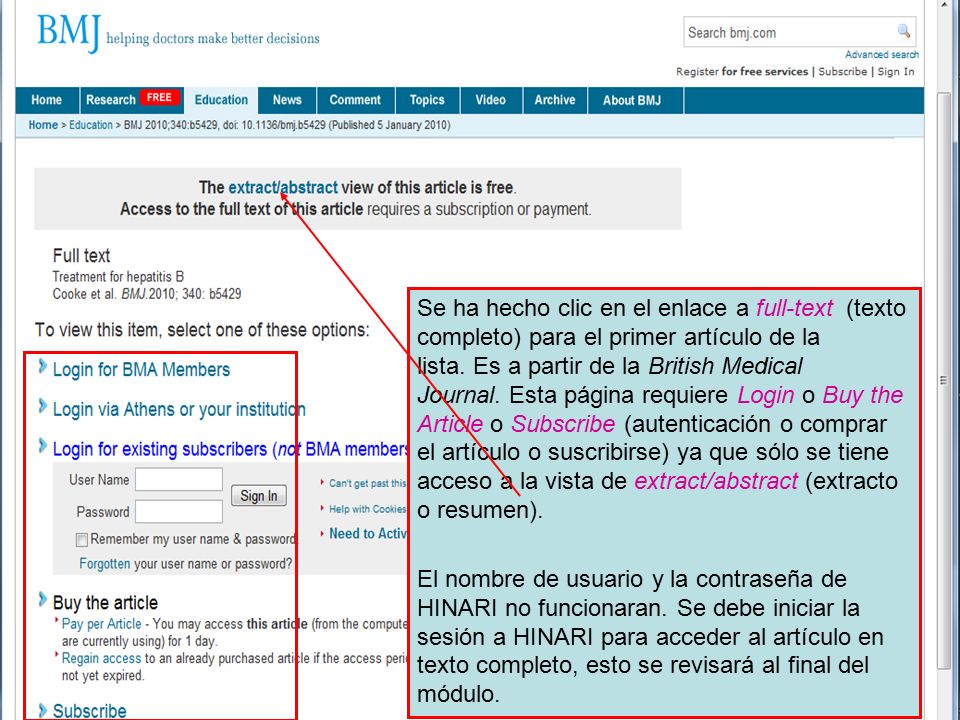The image size is (960, 720).
Task: Collapse Login for existing subscribers arrow
Action: coord(42,446)
